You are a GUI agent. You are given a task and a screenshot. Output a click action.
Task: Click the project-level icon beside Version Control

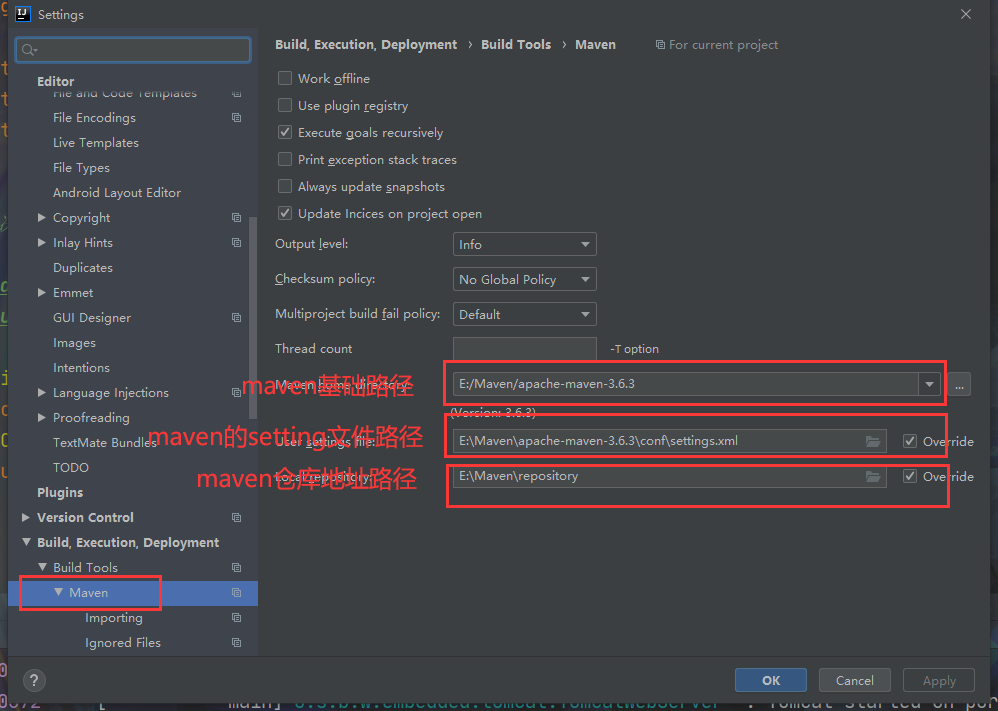pos(236,517)
